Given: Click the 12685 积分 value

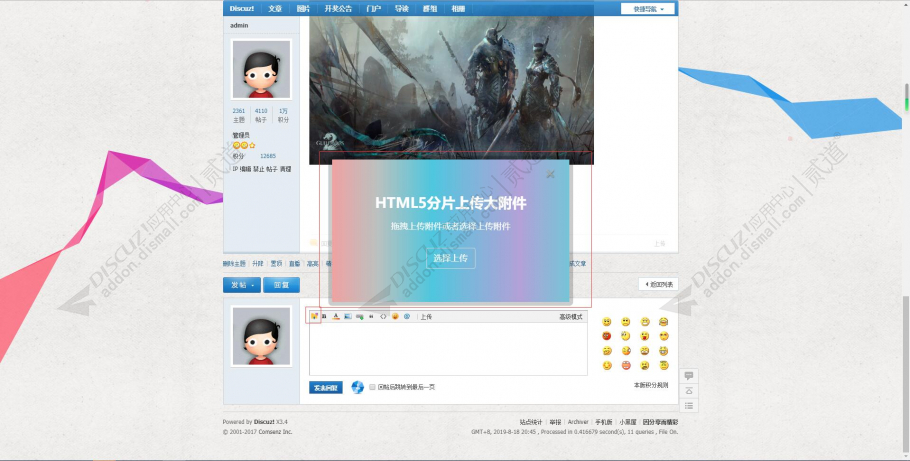Looking at the screenshot, I should click(x=268, y=156).
